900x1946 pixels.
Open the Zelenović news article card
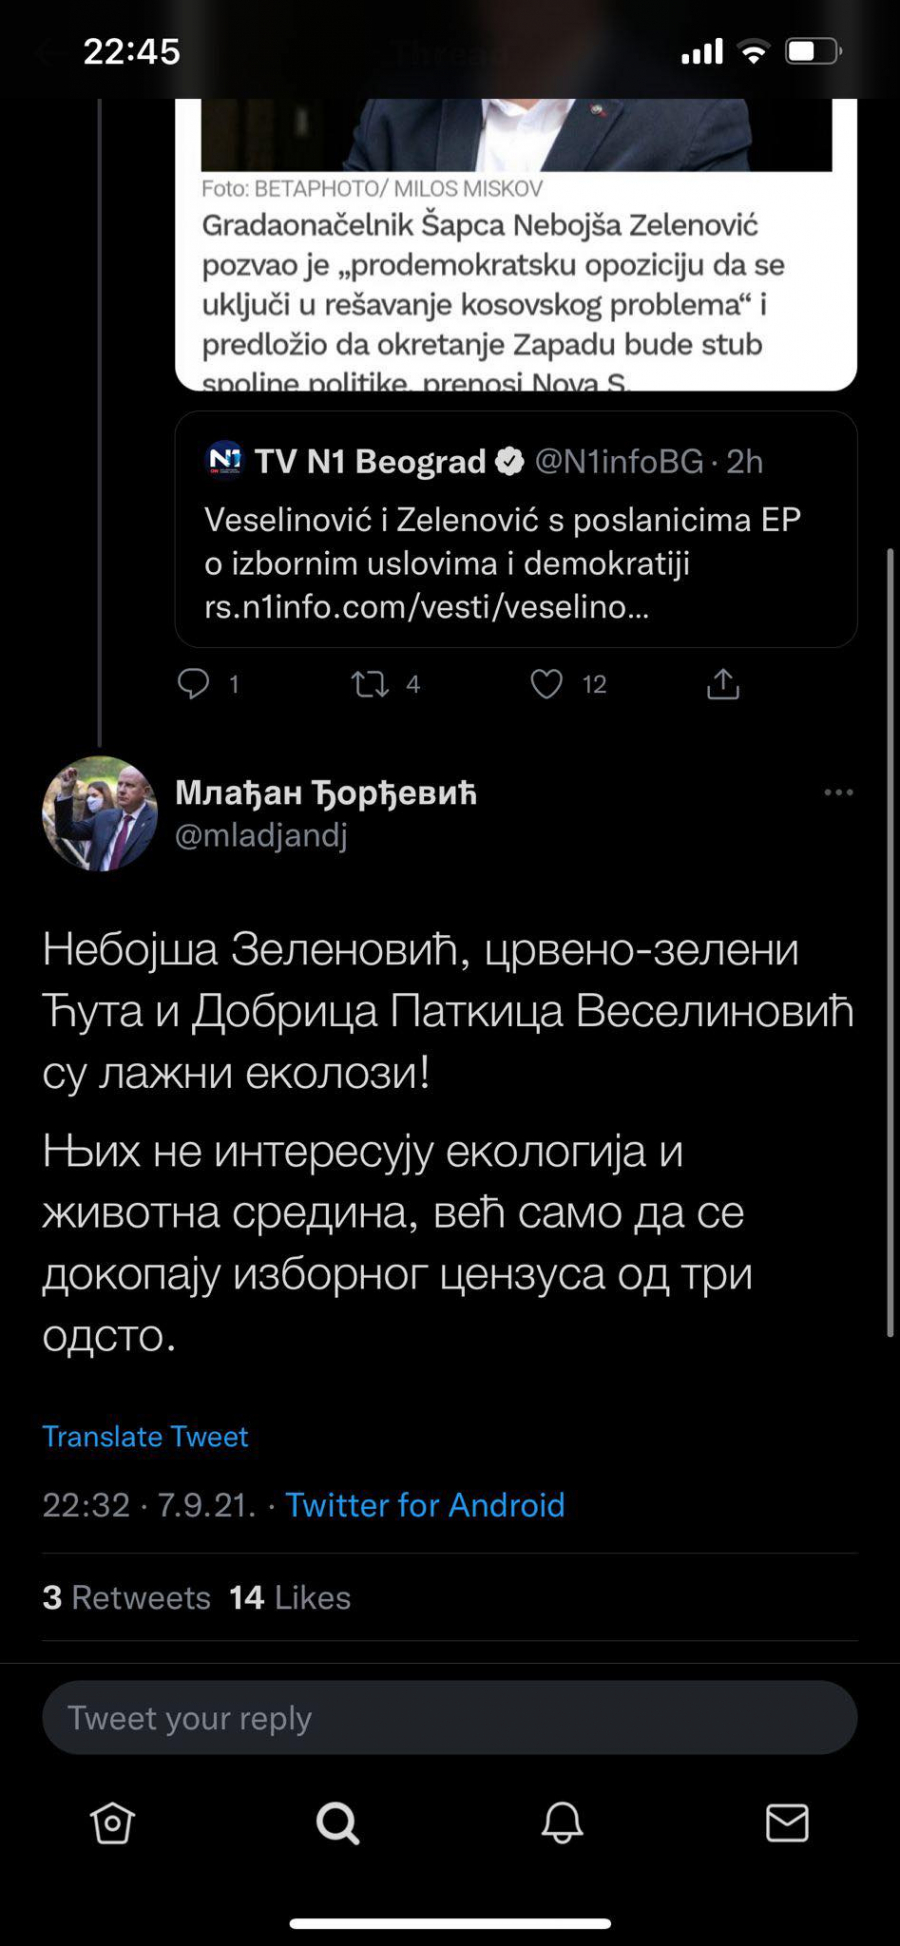click(x=516, y=285)
